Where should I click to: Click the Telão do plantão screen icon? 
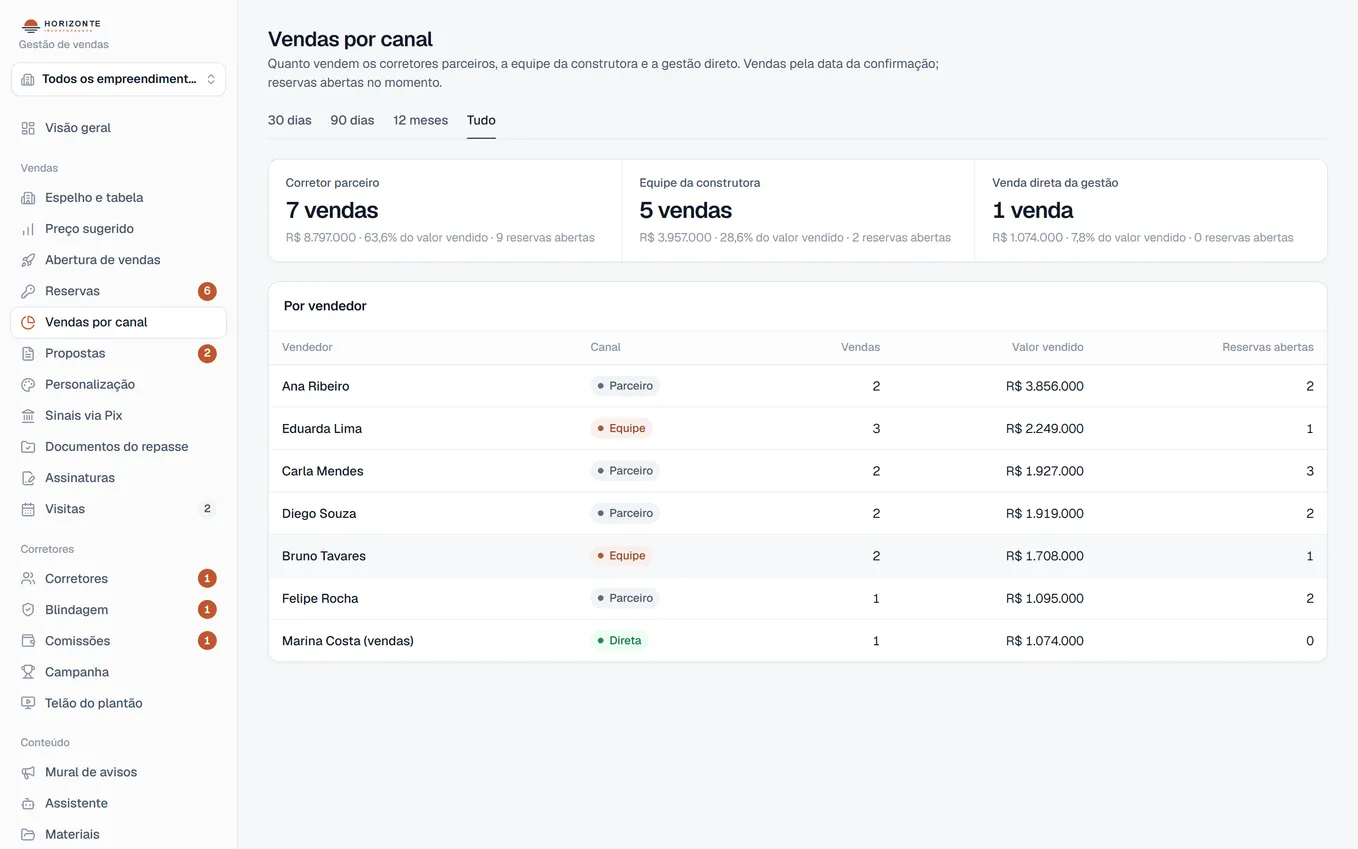pyautogui.click(x=28, y=703)
